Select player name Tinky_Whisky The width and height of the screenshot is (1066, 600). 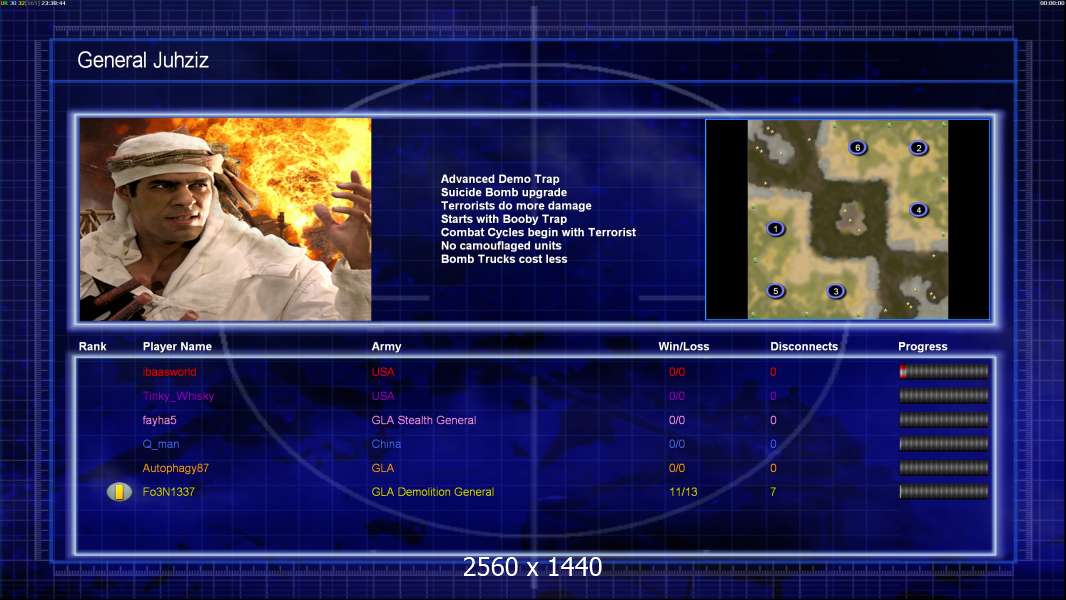(x=178, y=396)
